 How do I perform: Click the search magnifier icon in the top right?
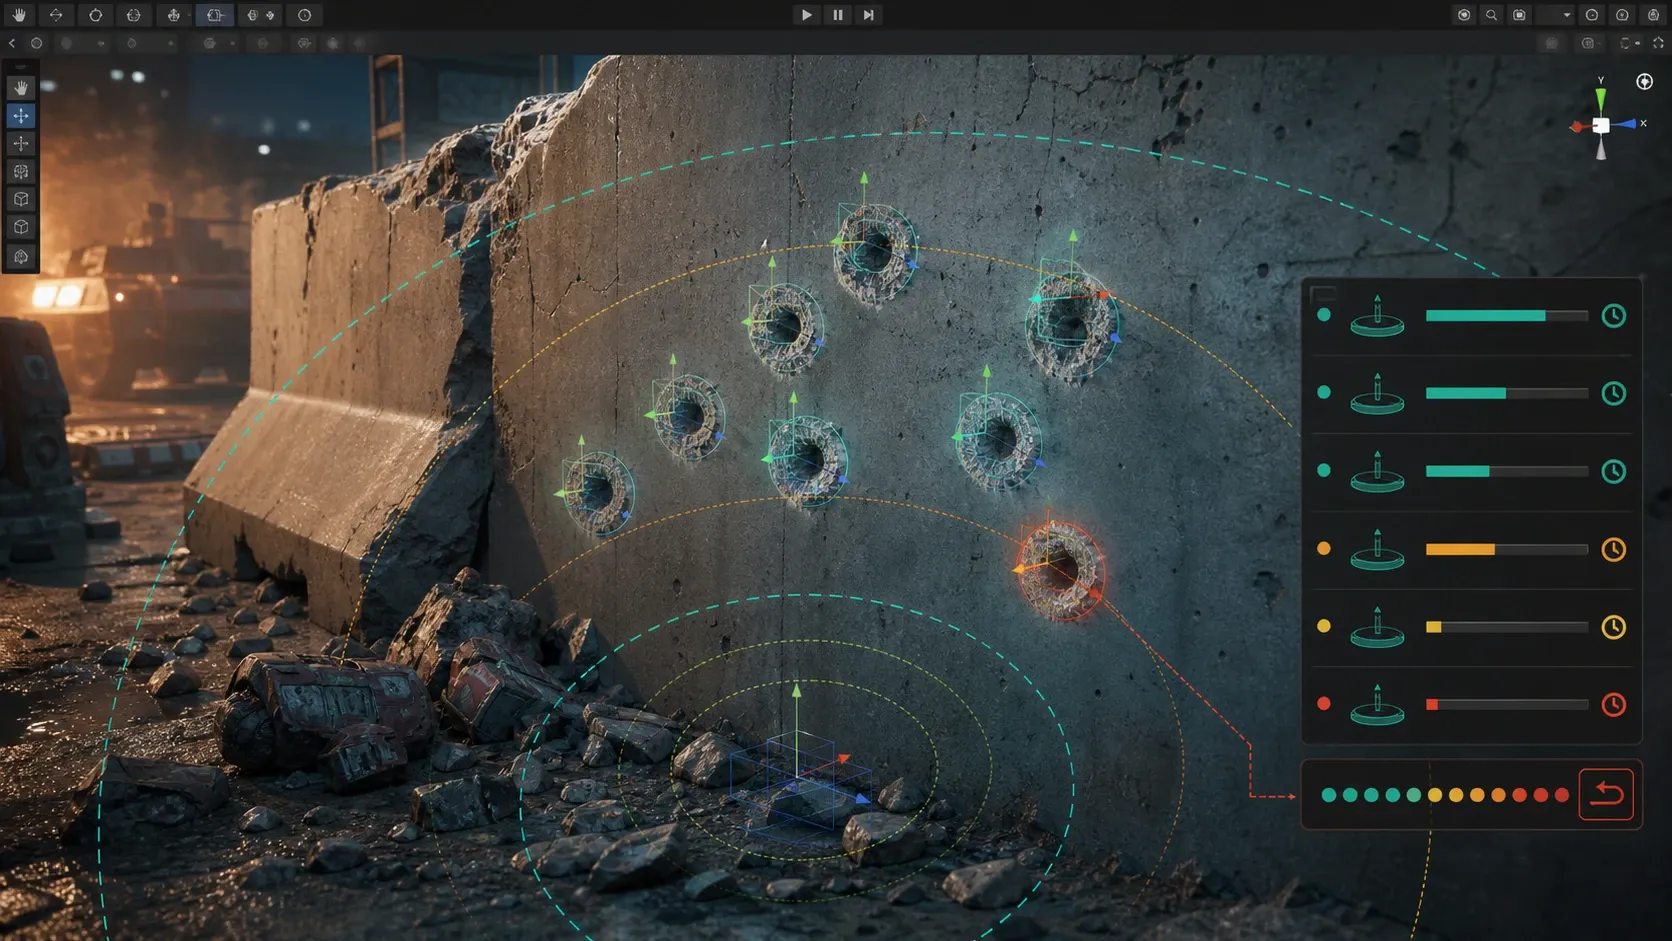coord(1491,15)
